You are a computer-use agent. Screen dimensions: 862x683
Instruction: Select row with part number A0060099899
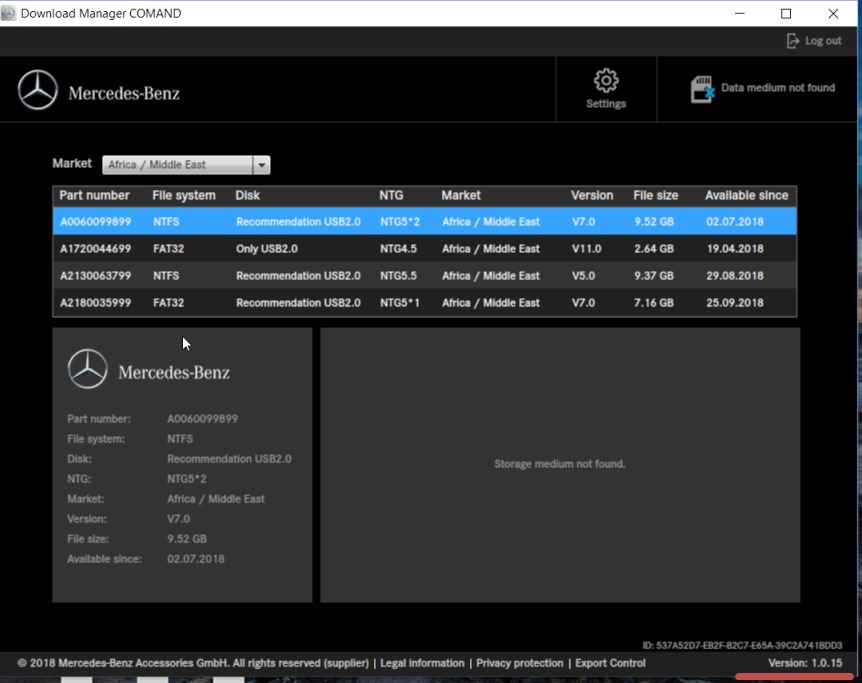pyautogui.click(x=424, y=222)
